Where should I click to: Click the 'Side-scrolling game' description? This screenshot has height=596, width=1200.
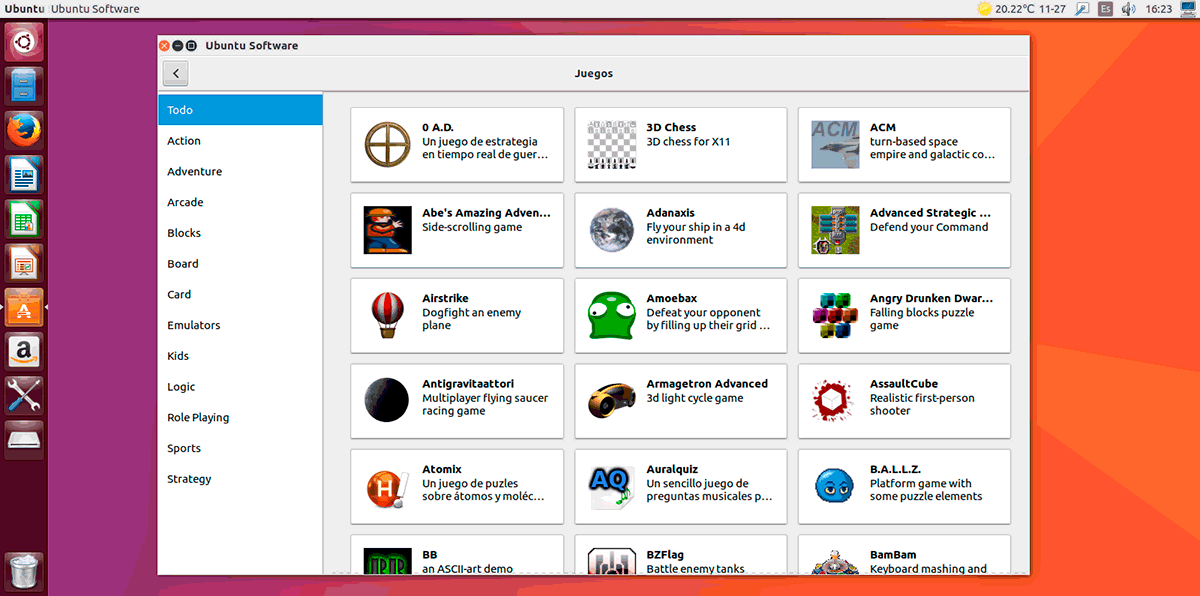pyautogui.click(x=472, y=227)
